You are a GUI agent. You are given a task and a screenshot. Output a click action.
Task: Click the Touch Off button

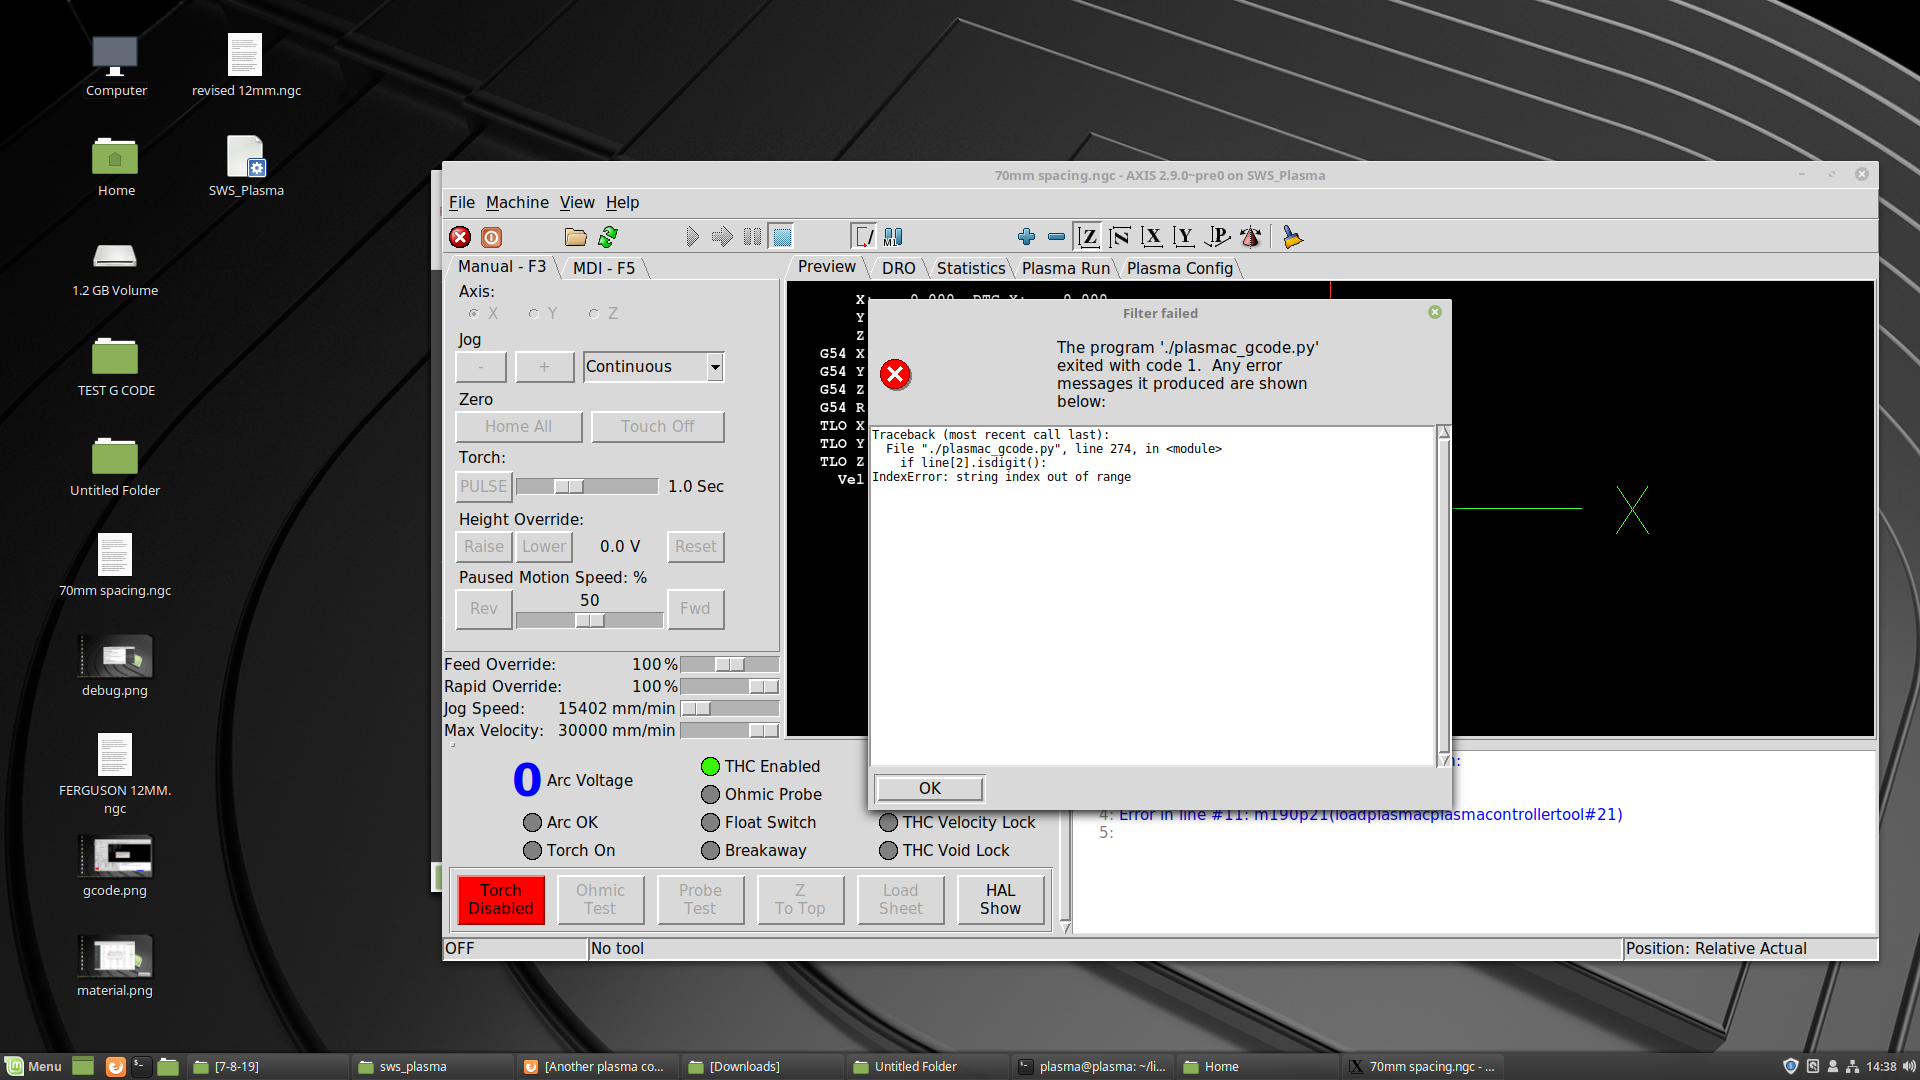click(657, 427)
